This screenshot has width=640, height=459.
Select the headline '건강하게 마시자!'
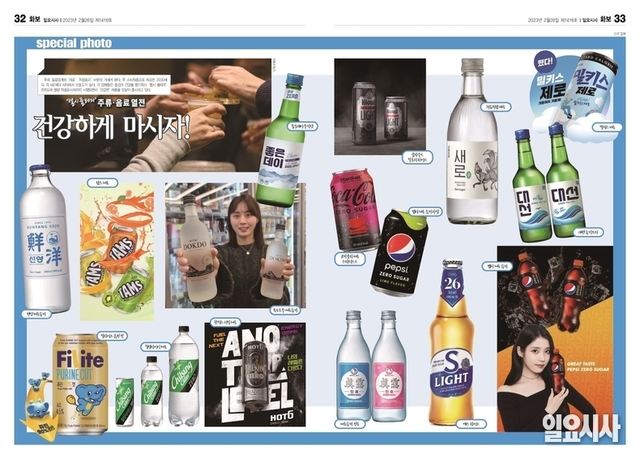click(112, 127)
